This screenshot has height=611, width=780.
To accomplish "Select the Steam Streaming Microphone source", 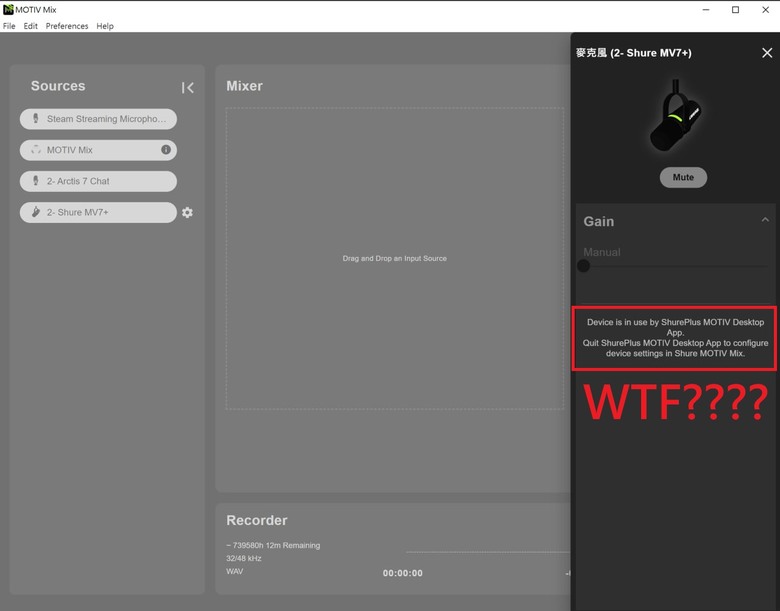I will 98,119.
